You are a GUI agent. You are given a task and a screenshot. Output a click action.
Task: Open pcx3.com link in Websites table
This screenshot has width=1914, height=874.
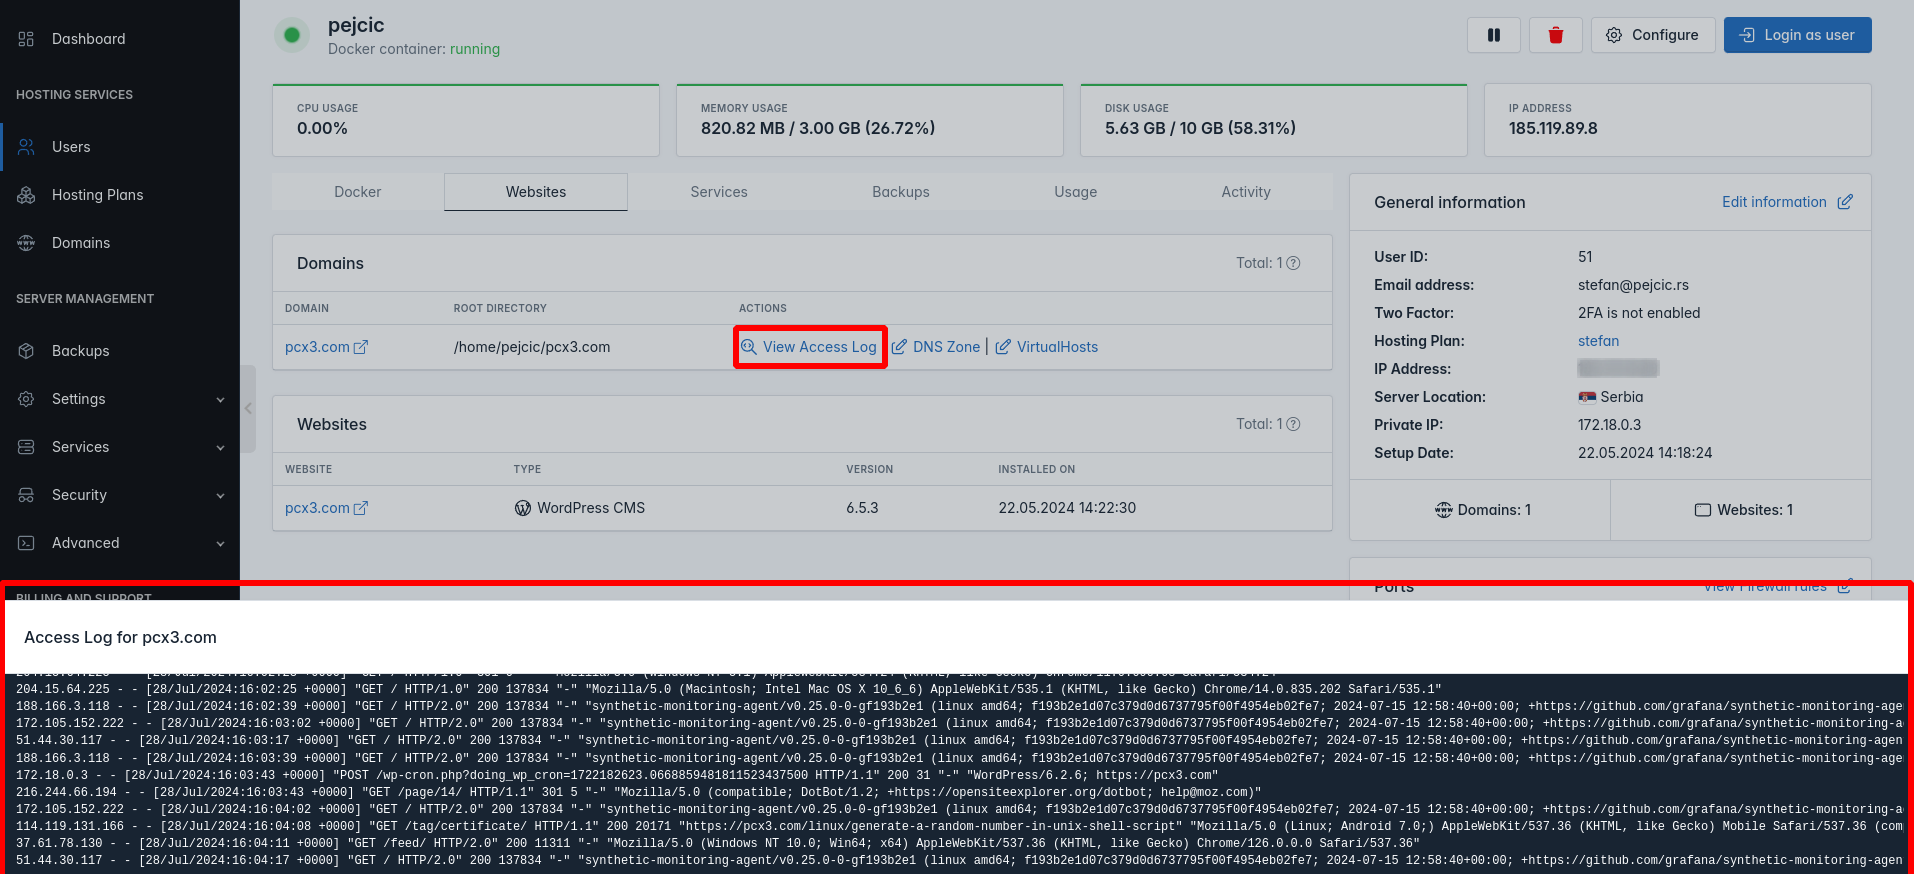coord(317,508)
